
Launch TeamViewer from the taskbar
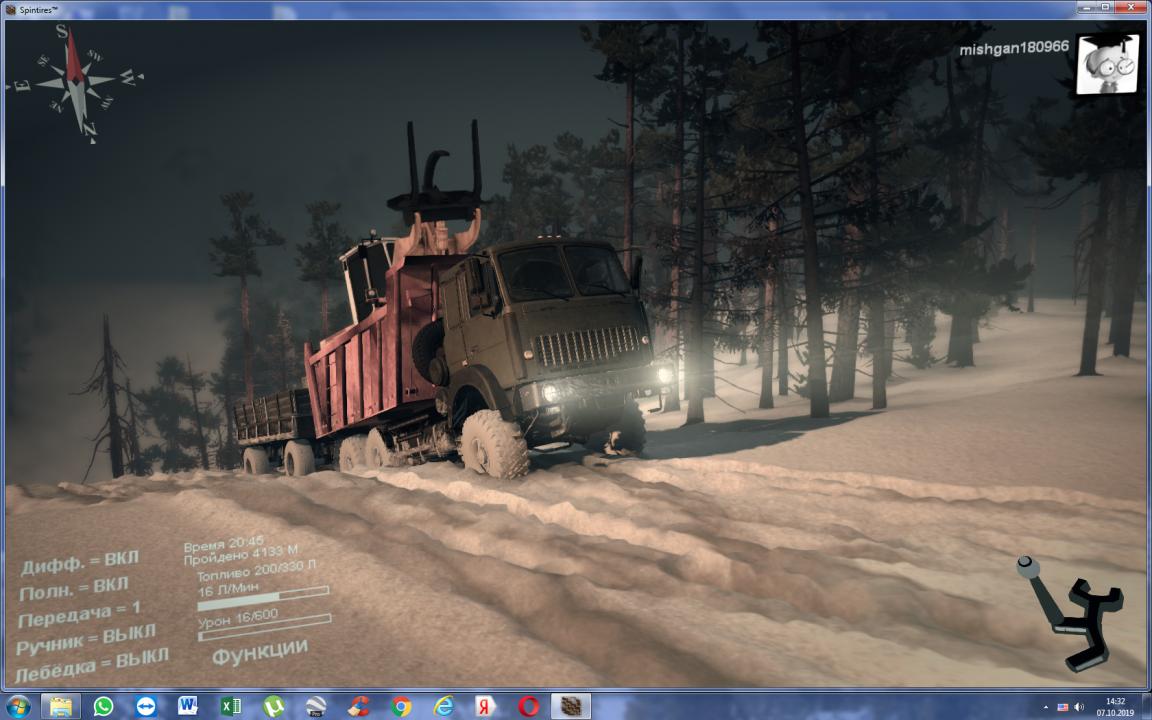146,706
